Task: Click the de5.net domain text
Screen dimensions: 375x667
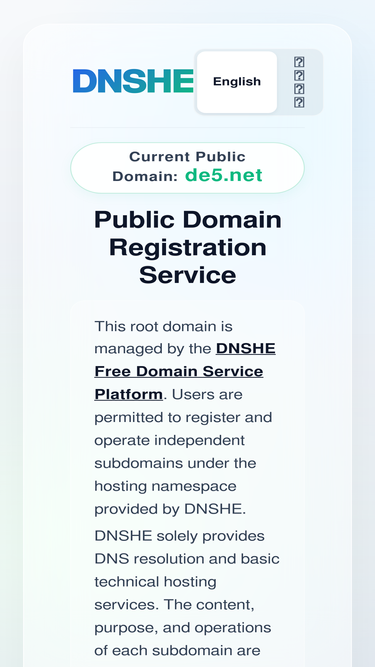Action: click(x=224, y=175)
